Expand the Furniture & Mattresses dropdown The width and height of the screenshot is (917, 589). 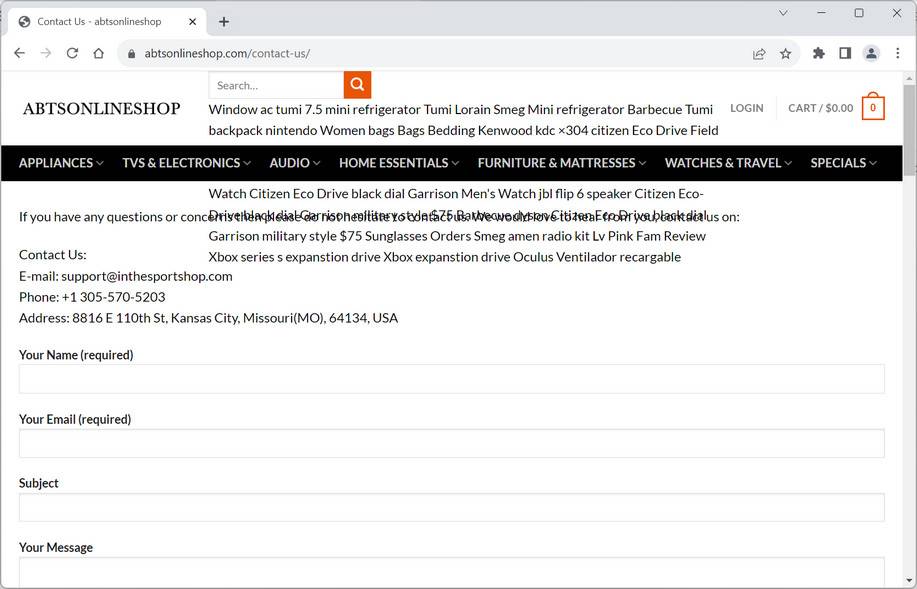coord(561,163)
